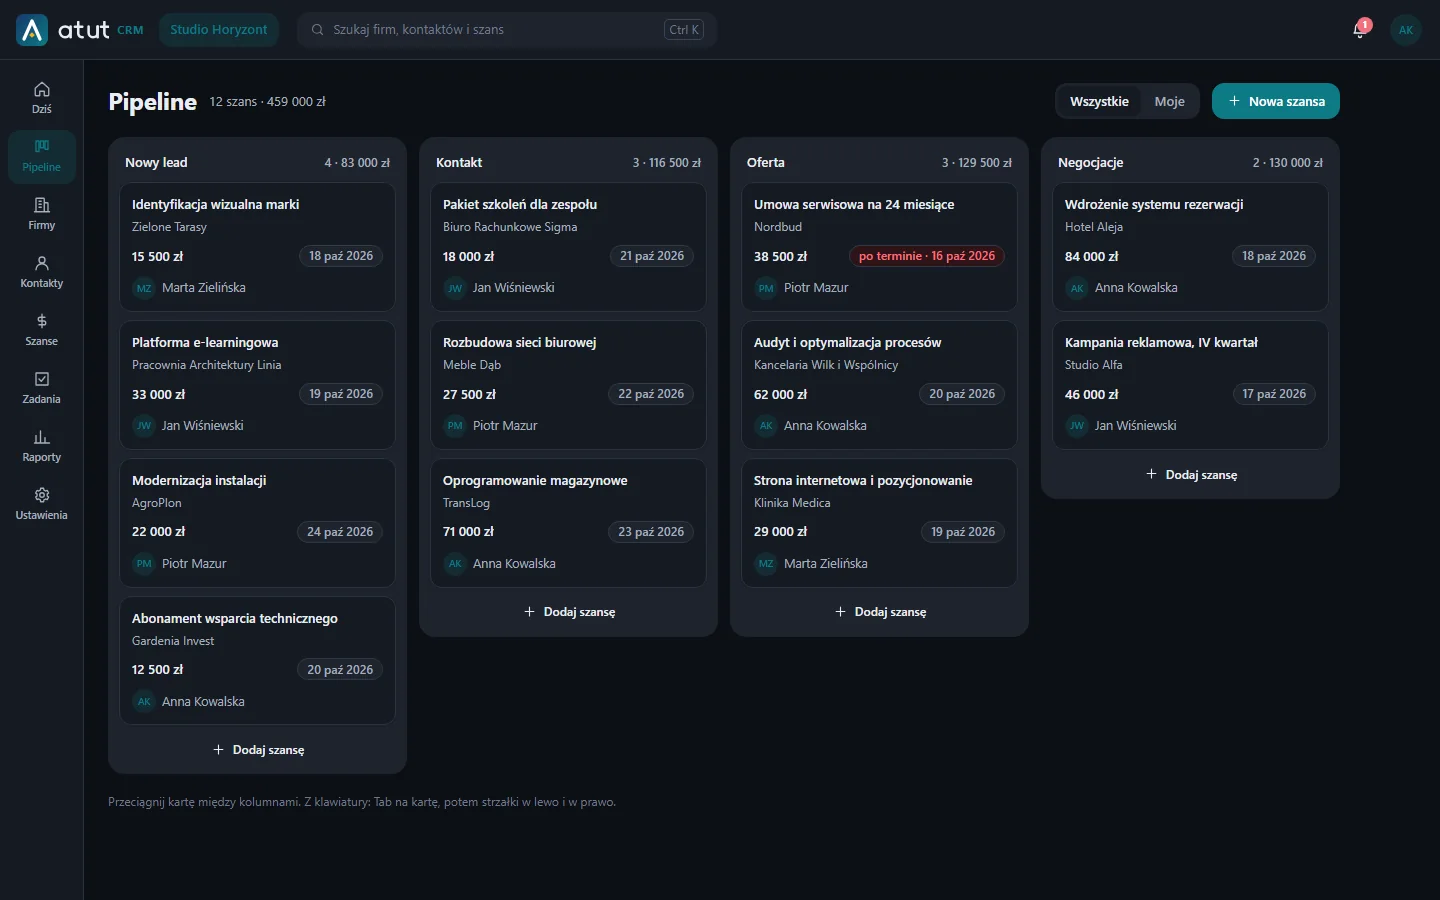The height and width of the screenshot is (900, 1440).
Task: Open Oprogramowanie magazynowe card title
Action: point(535,481)
